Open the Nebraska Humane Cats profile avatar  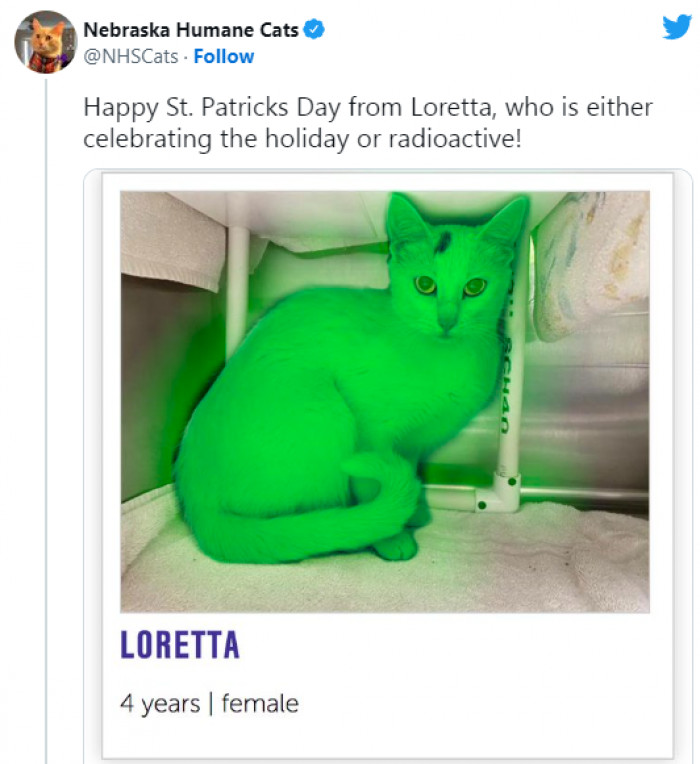(x=45, y=42)
